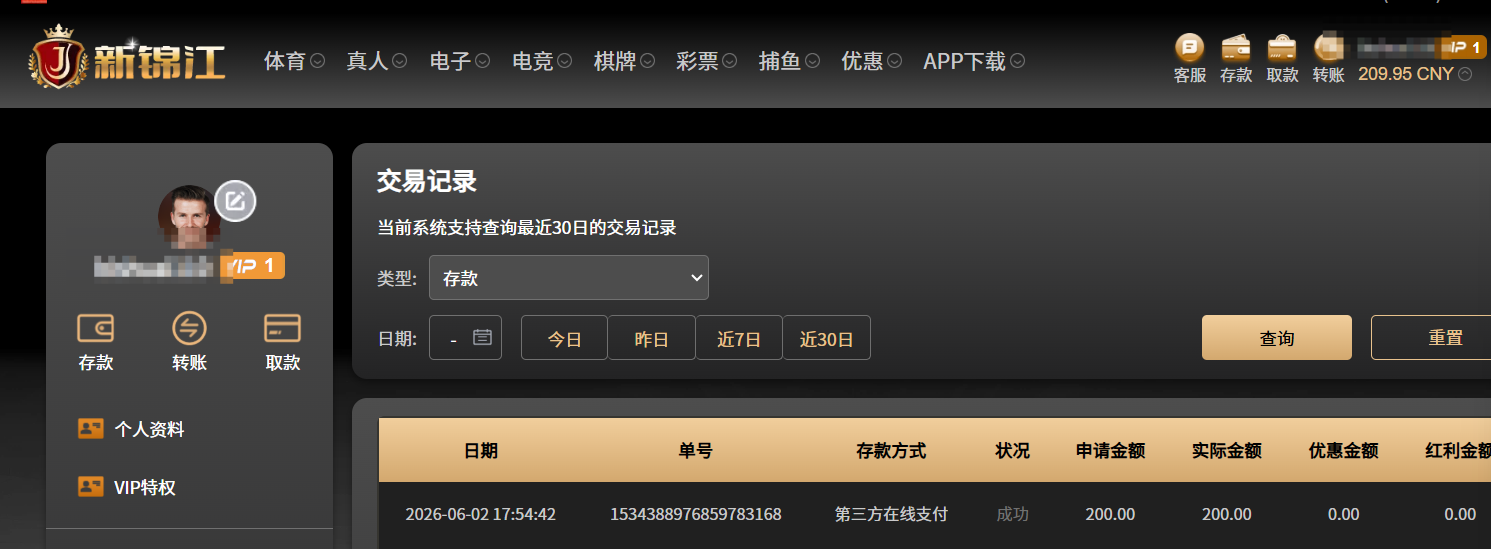Image resolution: width=1491 pixels, height=549 pixels.
Task: Click the 单号 column header
Action: [696, 451]
